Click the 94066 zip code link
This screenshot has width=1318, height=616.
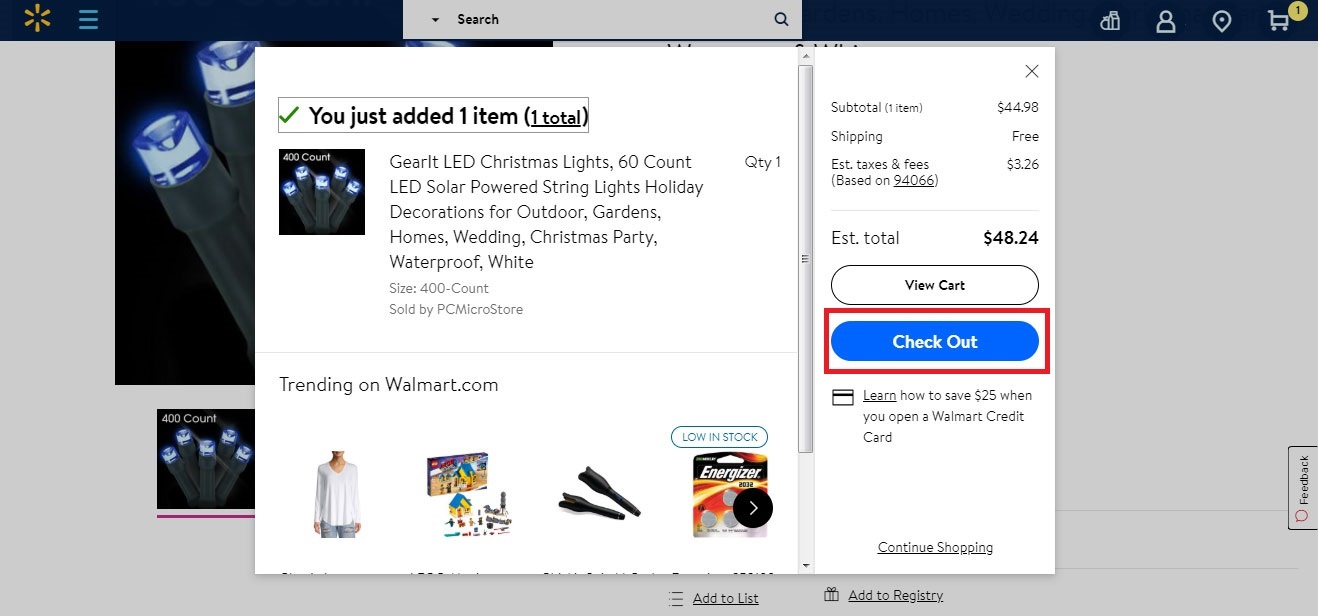(913, 180)
